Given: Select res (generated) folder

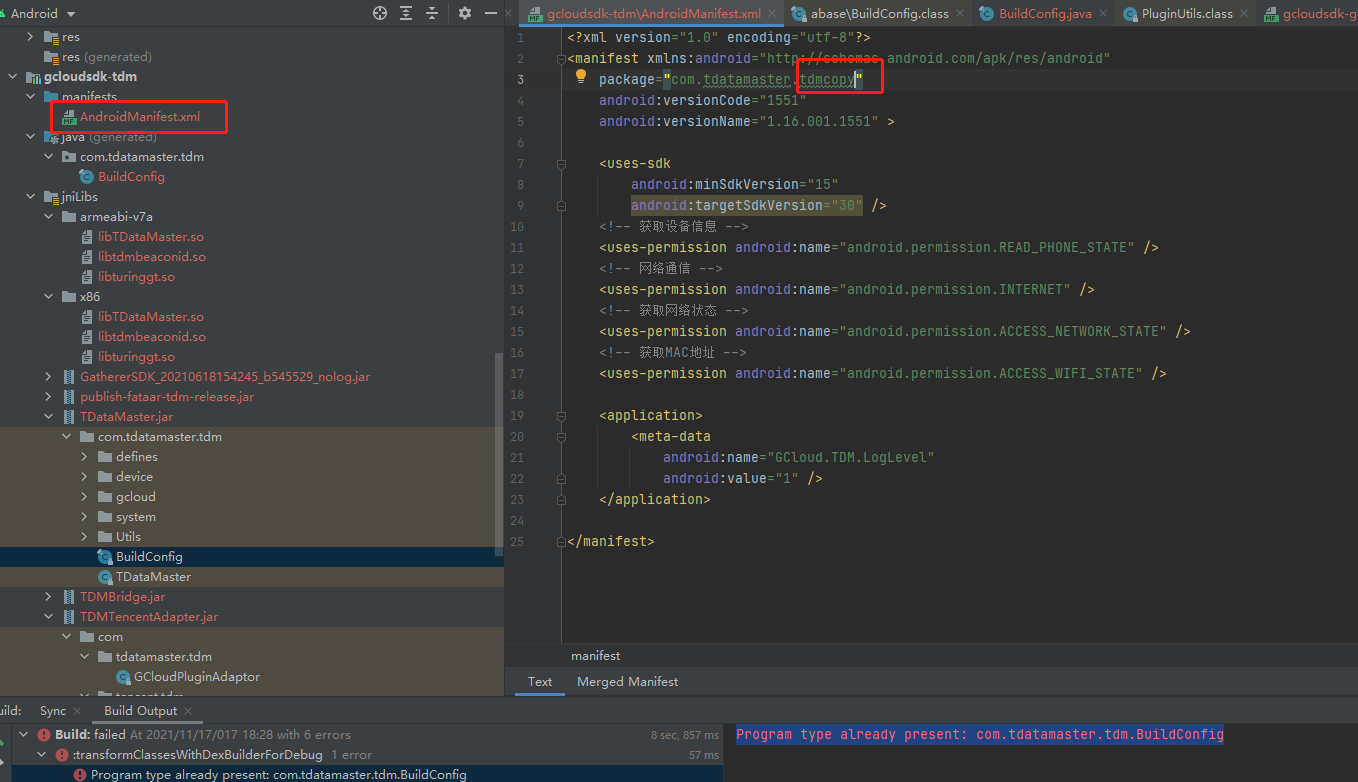Looking at the screenshot, I should (107, 57).
